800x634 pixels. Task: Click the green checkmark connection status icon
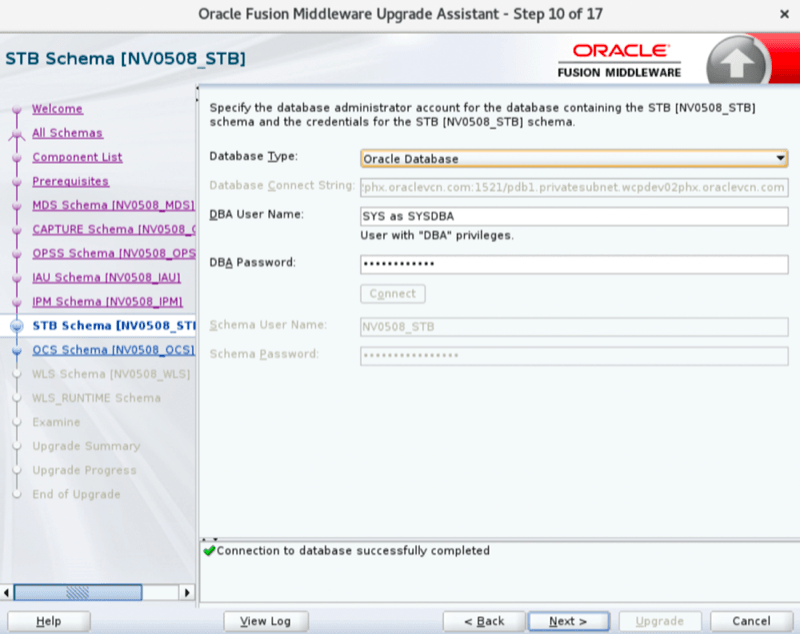pyautogui.click(x=209, y=551)
